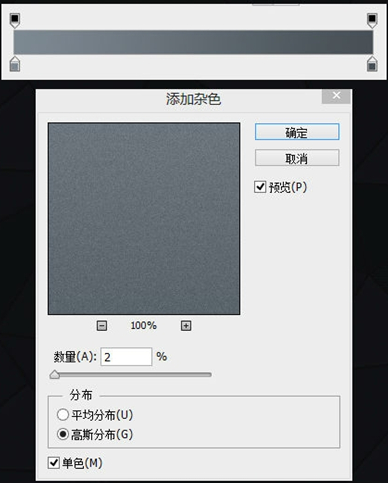
Task: Toggle the 单色(M) monochromatic checkbox
Action: pyautogui.click(x=53, y=463)
